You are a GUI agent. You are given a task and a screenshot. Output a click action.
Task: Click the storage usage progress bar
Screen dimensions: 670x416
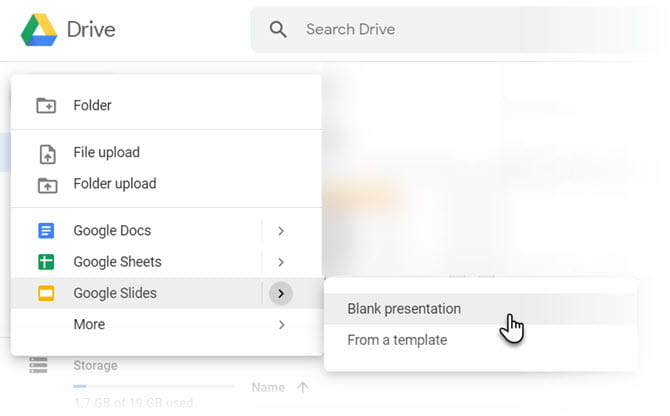click(x=153, y=386)
